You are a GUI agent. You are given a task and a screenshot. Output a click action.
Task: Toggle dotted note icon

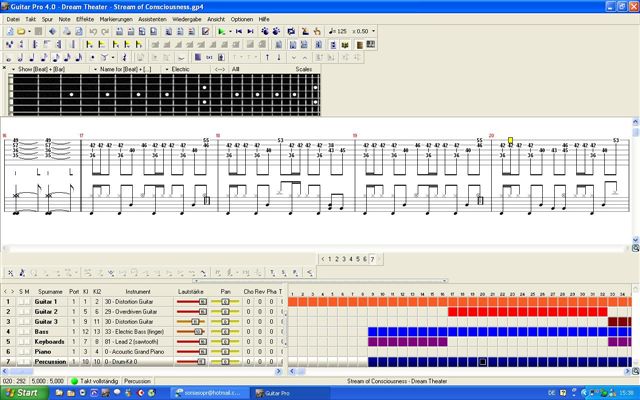93,58
